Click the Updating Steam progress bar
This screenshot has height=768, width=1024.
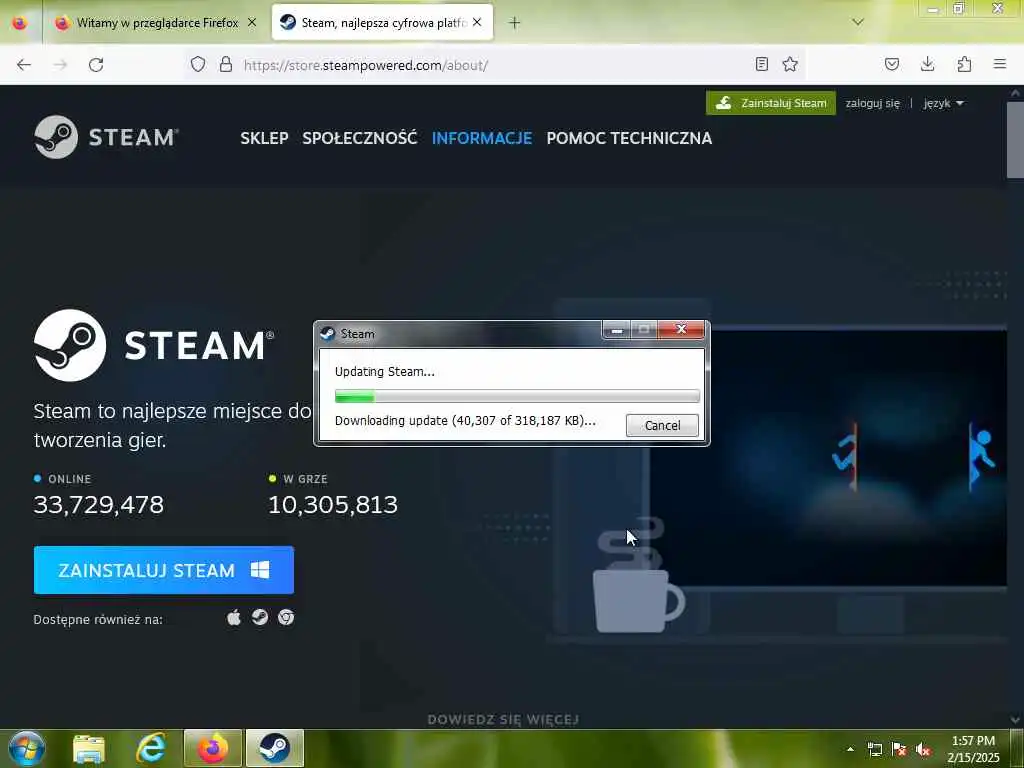pos(517,396)
